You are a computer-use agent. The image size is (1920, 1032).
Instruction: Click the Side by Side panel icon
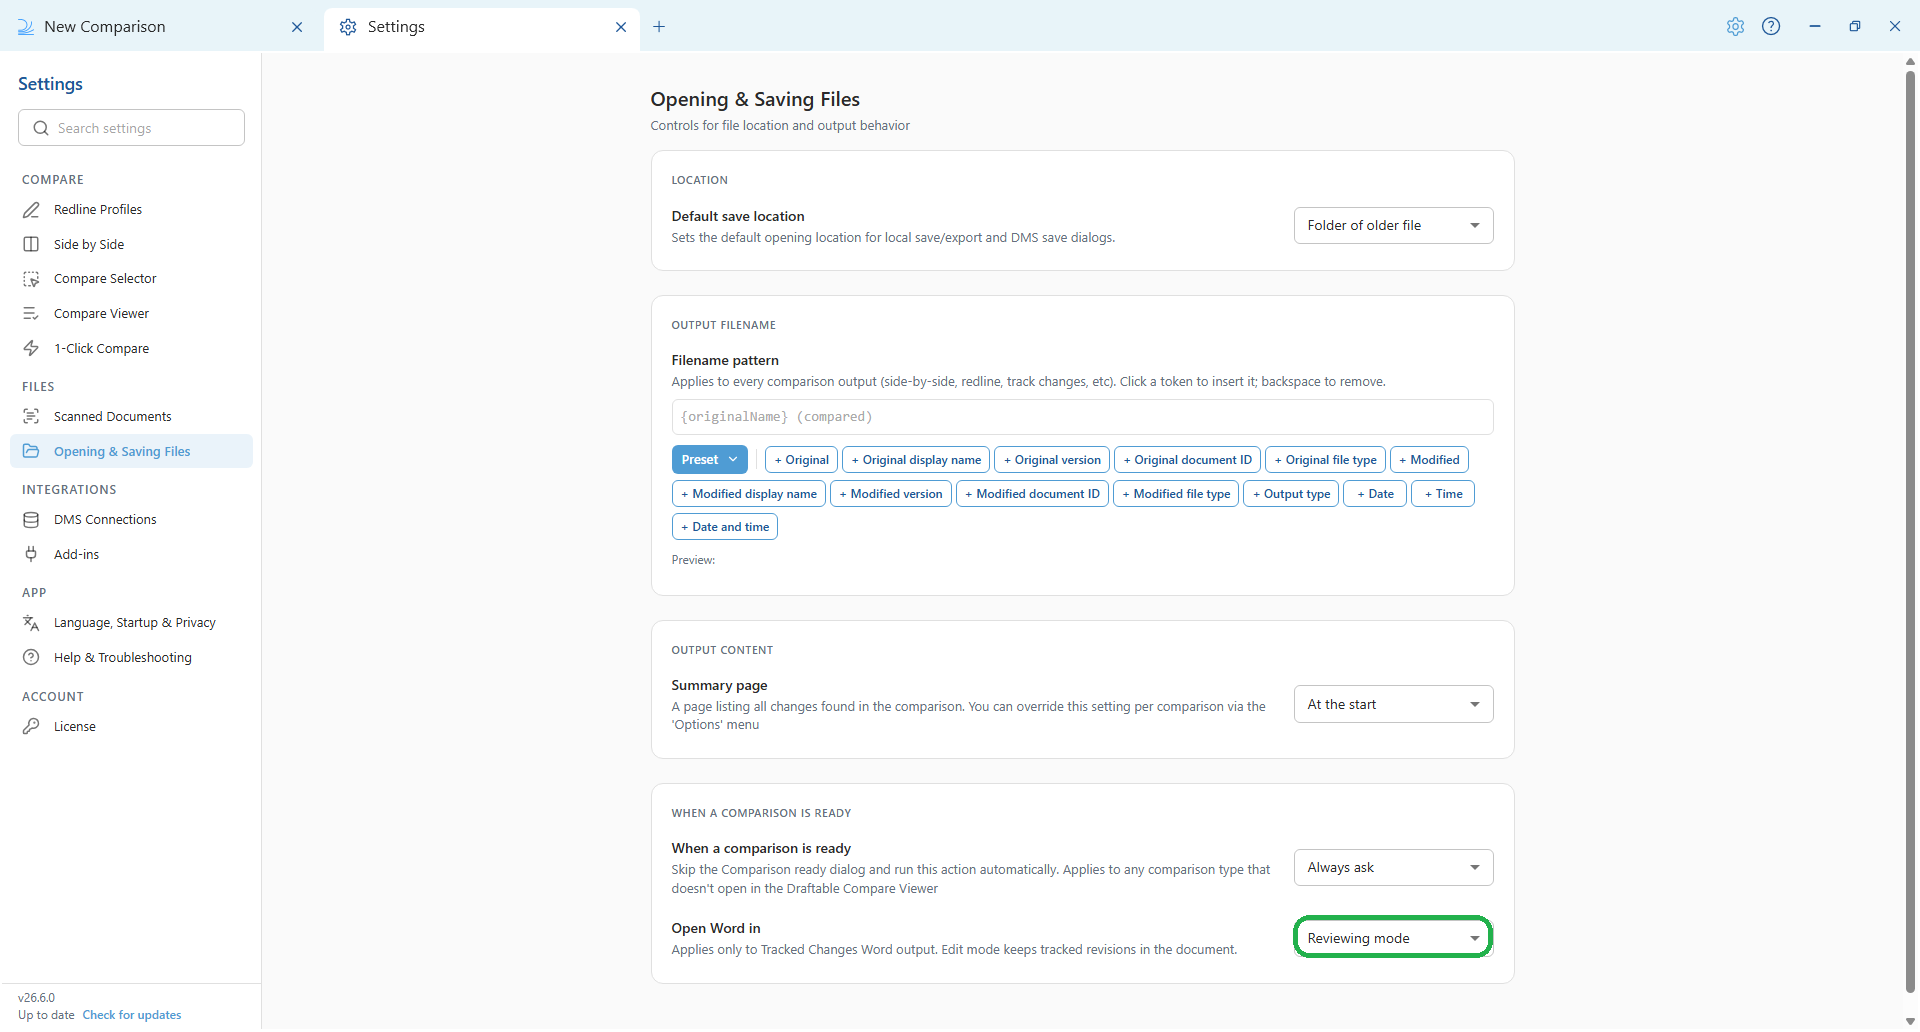[x=31, y=245]
